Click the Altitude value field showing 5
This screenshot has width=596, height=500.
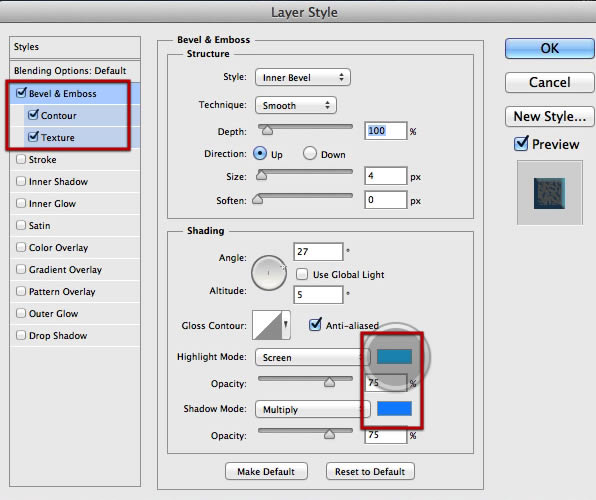pyautogui.click(x=318, y=295)
